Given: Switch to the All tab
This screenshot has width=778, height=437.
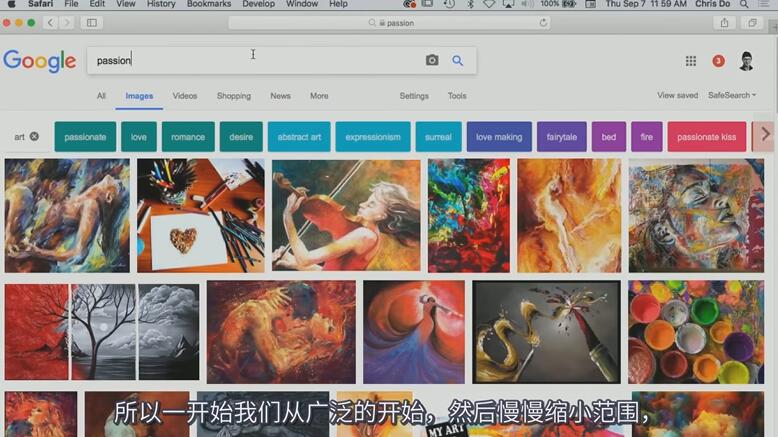Looking at the screenshot, I should tap(101, 96).
